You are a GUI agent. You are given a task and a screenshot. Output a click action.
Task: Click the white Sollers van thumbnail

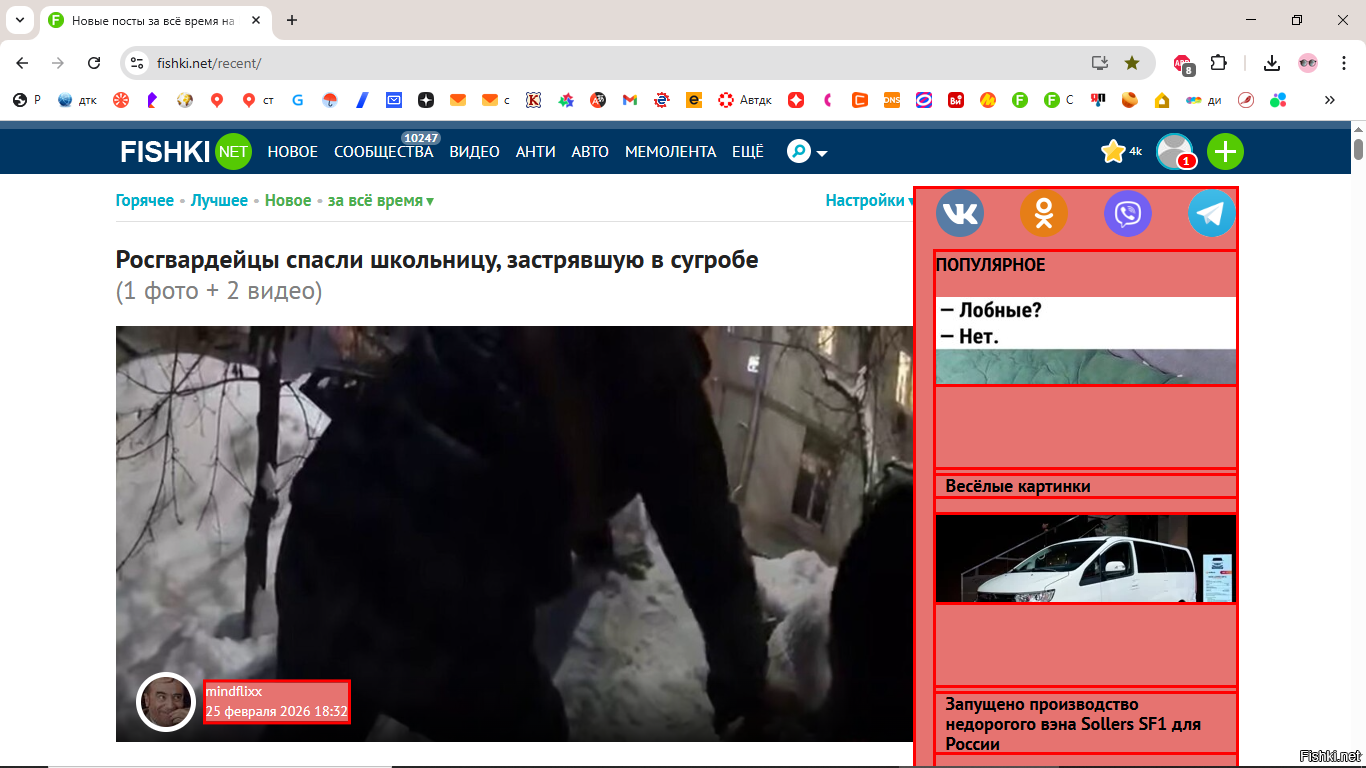1086,559
